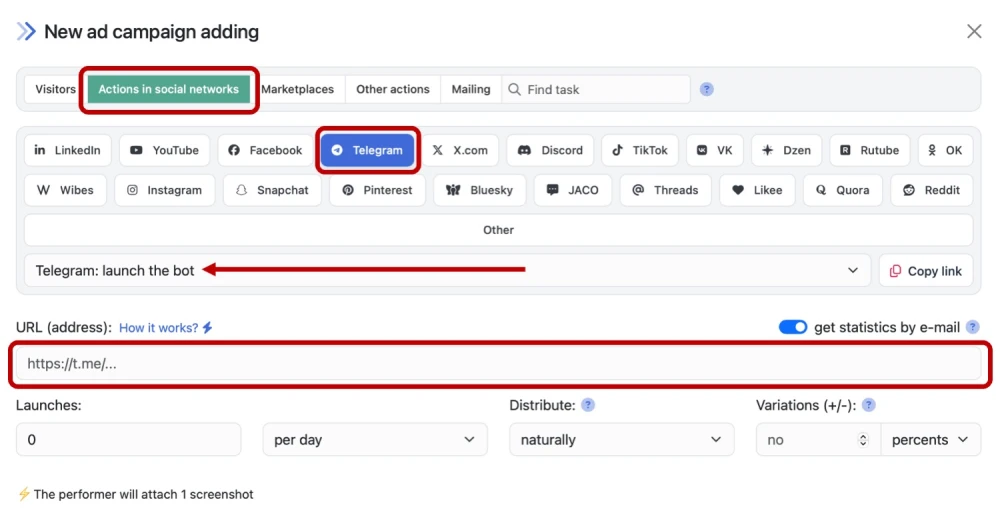Choose the YouTube network button
The width and height of the screenshot is (1000, 515).
point(165,150)
